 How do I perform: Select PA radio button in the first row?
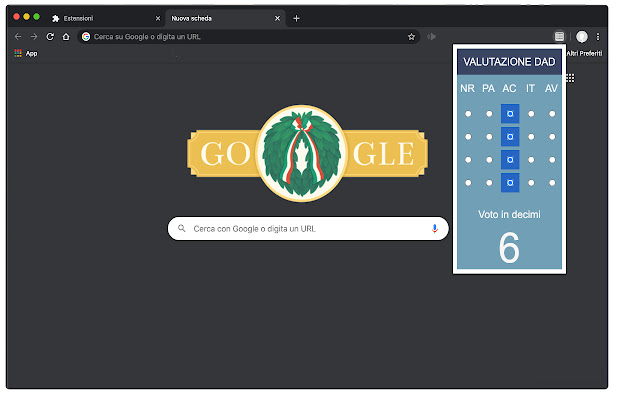point(489,114)
